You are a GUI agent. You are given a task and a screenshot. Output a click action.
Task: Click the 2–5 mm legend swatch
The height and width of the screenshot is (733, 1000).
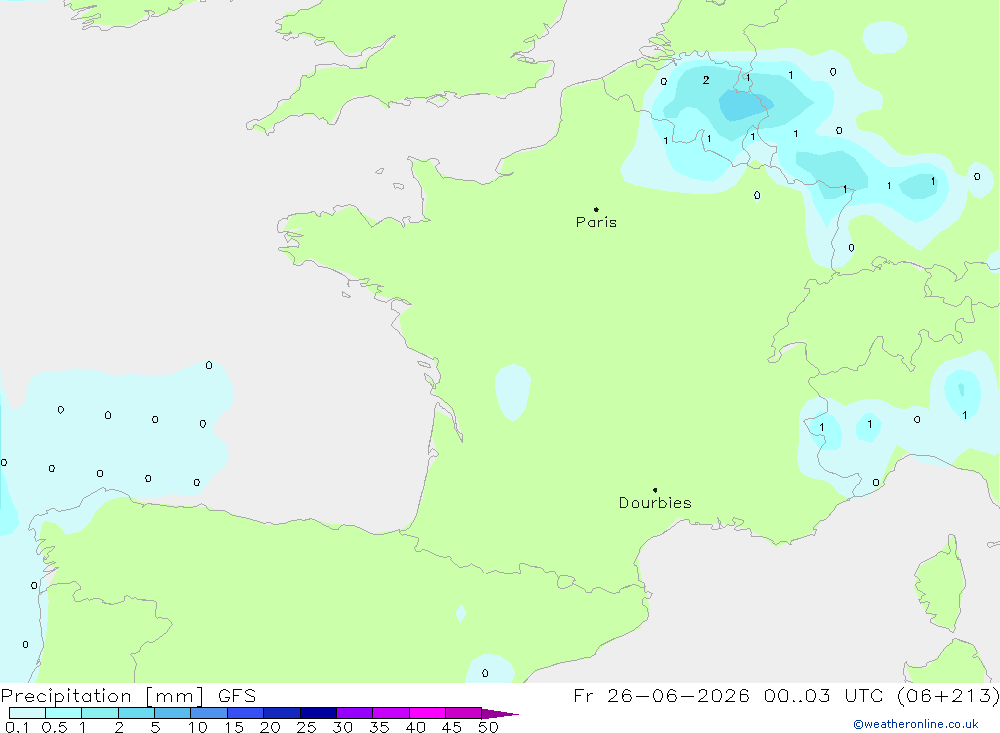[136, 713]
